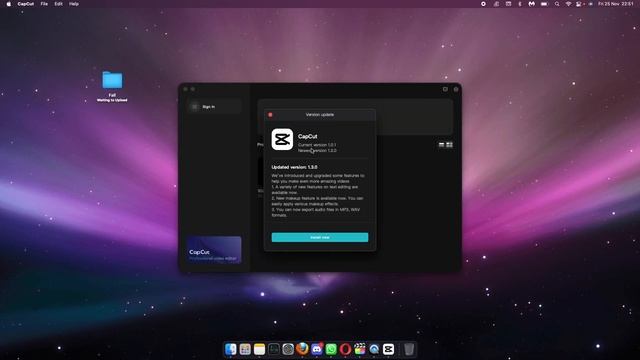Viewport: 640px width, 360px height.
Task: Close the Version update dialog
Action: click(x=270, y=115)
